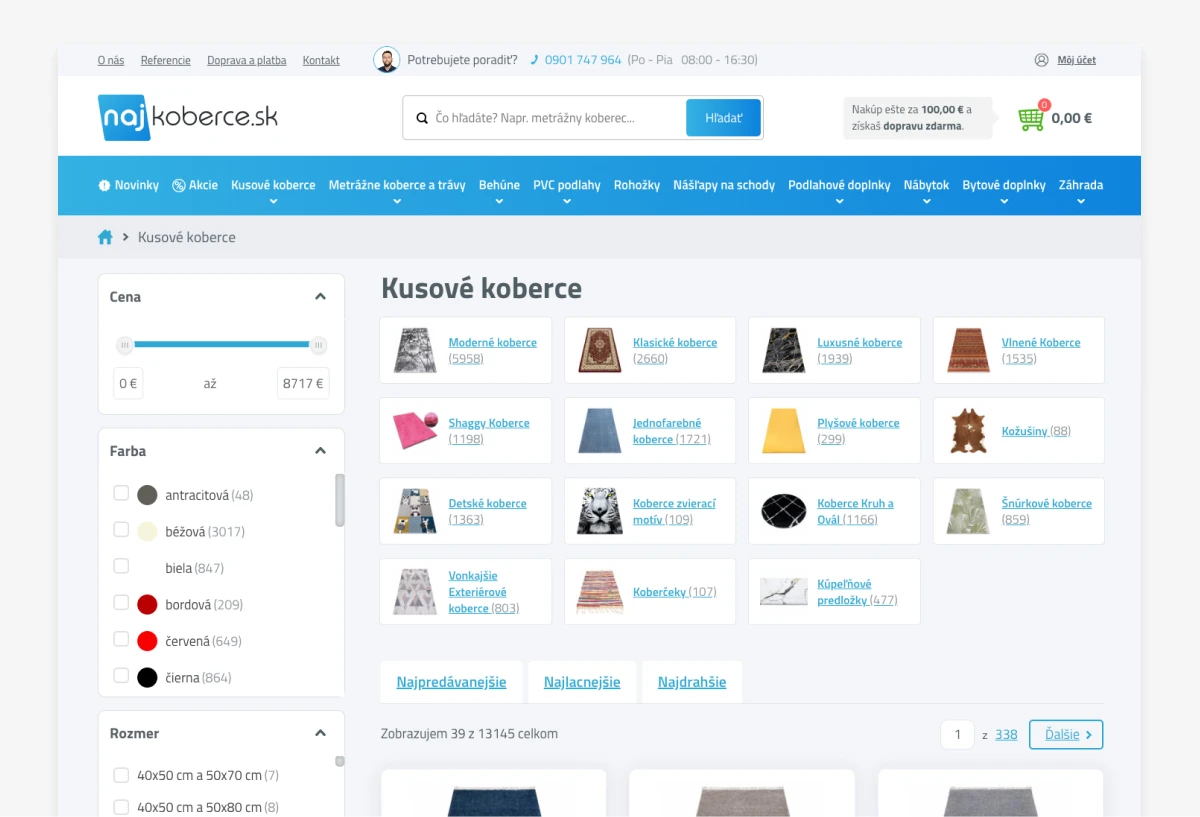Expand Kusové koberce menu dropdown
Image resolution: width=1200 pixels, height=817 pixels.
pos(273,201)
